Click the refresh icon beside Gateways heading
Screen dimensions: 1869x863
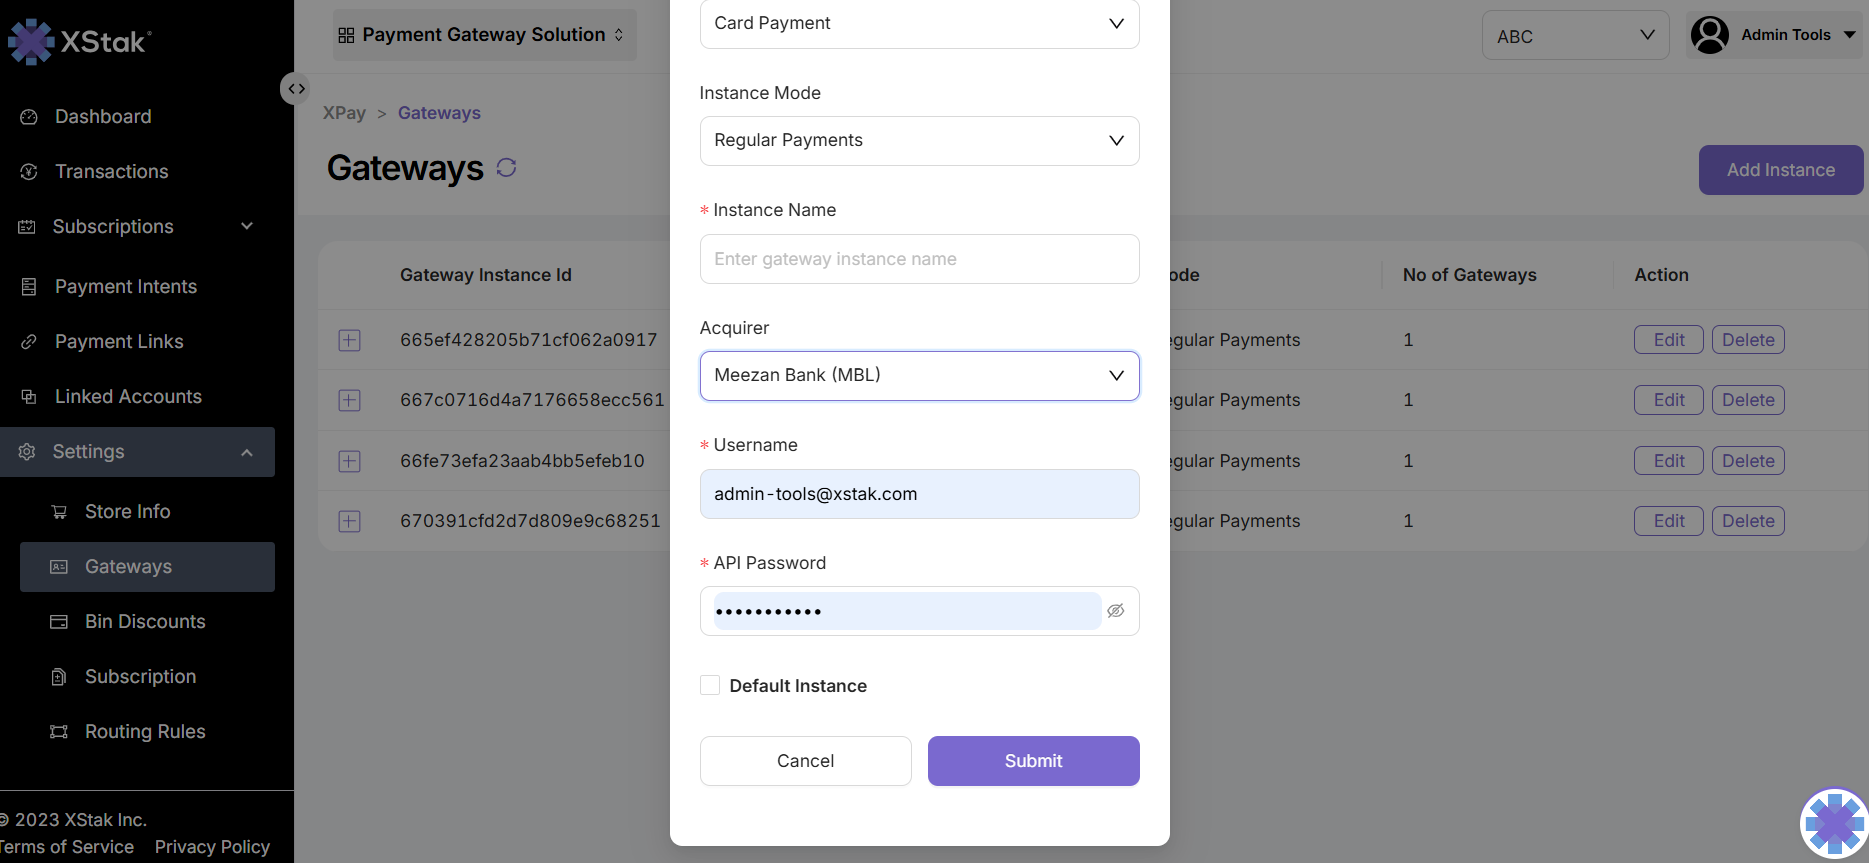click(x=506, y=168)
